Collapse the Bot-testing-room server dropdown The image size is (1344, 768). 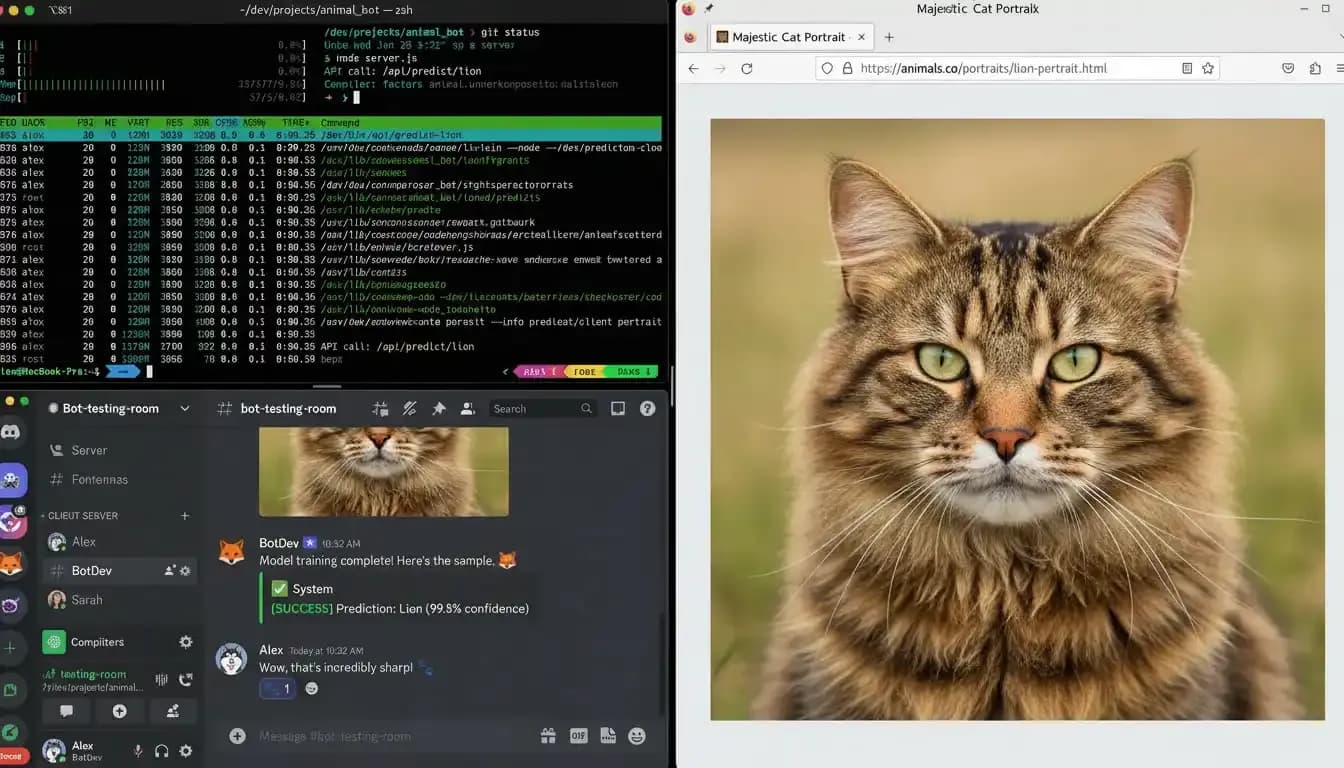point(184,408)
